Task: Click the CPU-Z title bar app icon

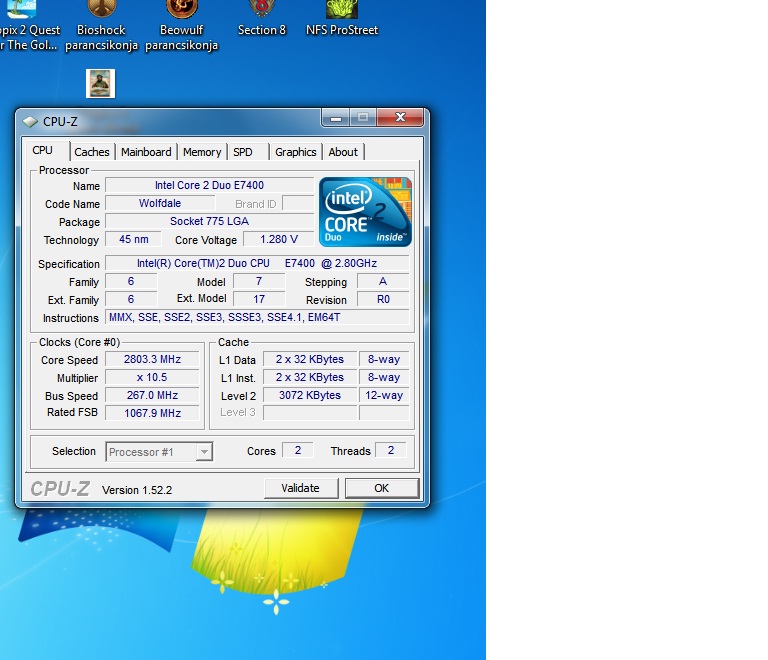Action: pyautogui.click(x=30, y=121)
